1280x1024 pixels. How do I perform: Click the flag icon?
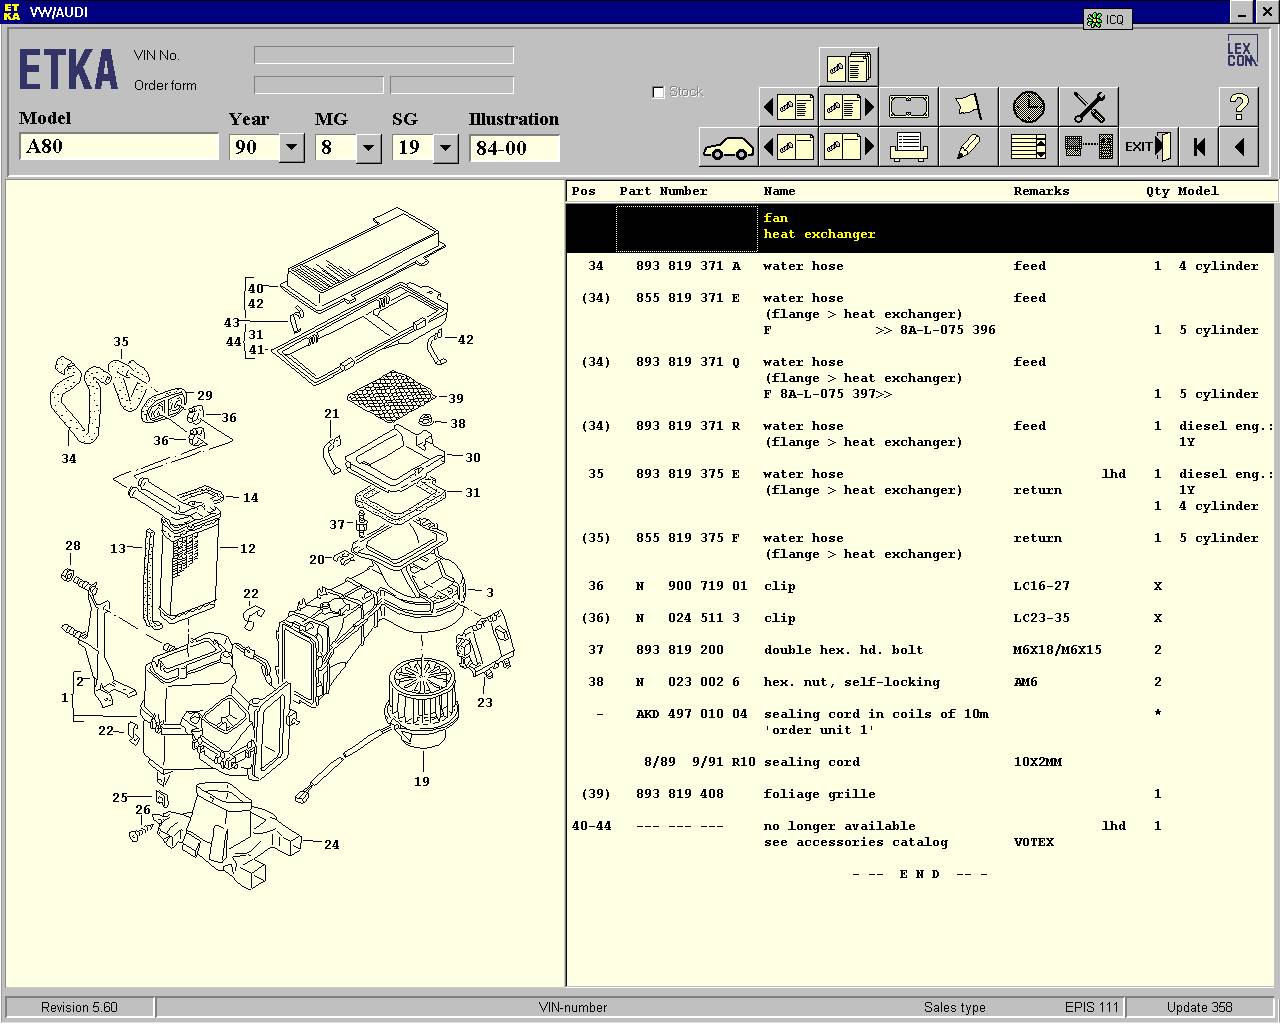(x=968, y=106)
